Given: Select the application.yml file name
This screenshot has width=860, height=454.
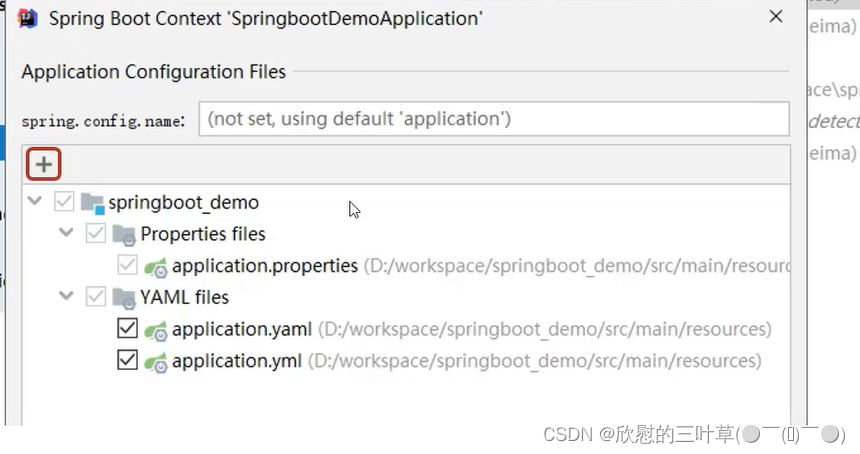Looking at the screenshot, I should 237,361.
